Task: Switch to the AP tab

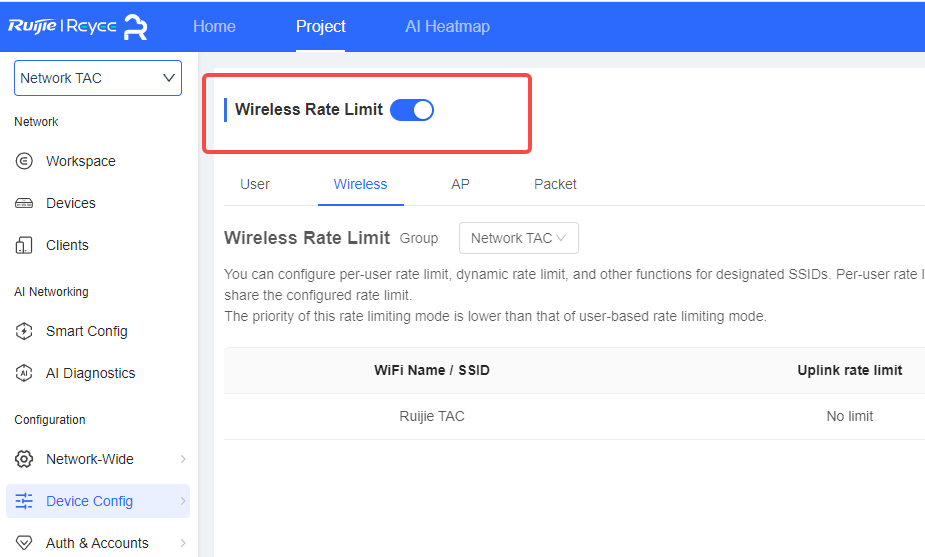Action: pos(460,184)
